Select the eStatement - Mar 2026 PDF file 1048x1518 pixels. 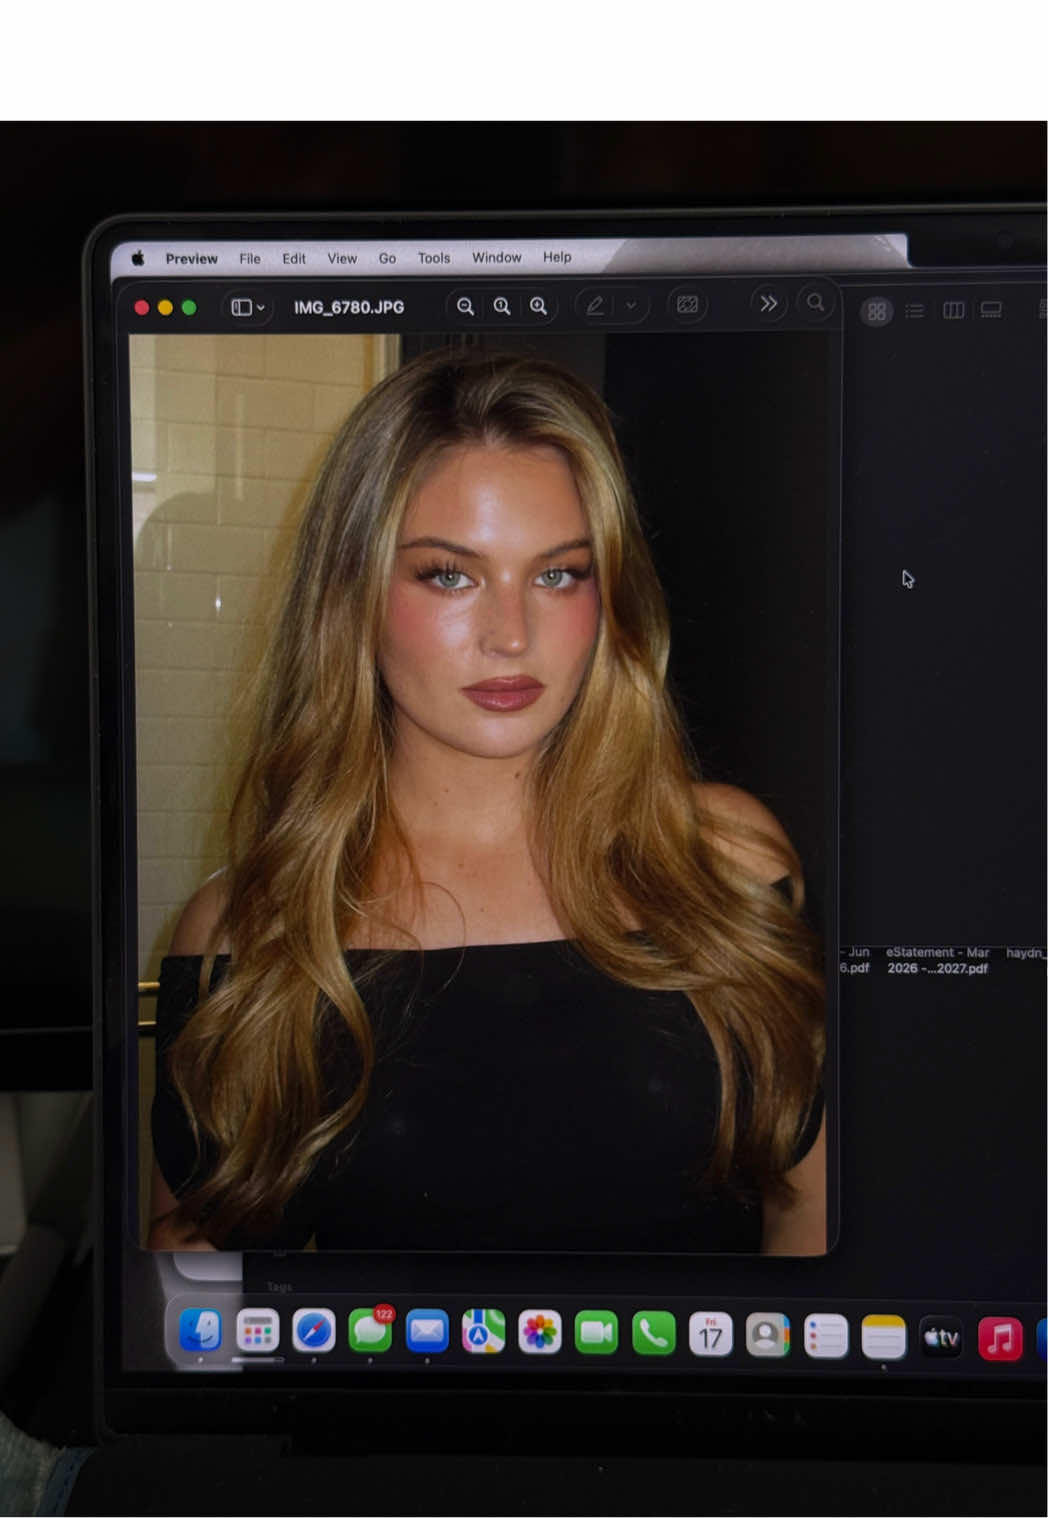tap(937, 960)
